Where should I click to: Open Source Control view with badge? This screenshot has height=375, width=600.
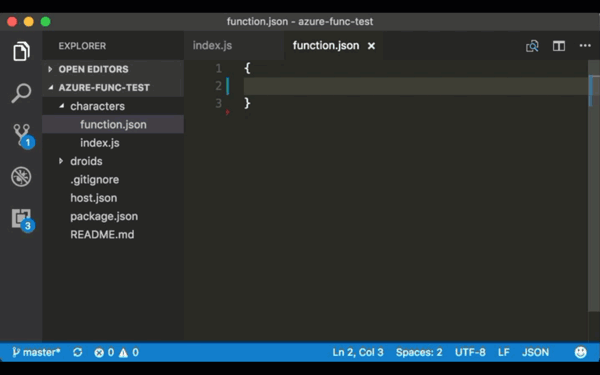tap(23, 136)
